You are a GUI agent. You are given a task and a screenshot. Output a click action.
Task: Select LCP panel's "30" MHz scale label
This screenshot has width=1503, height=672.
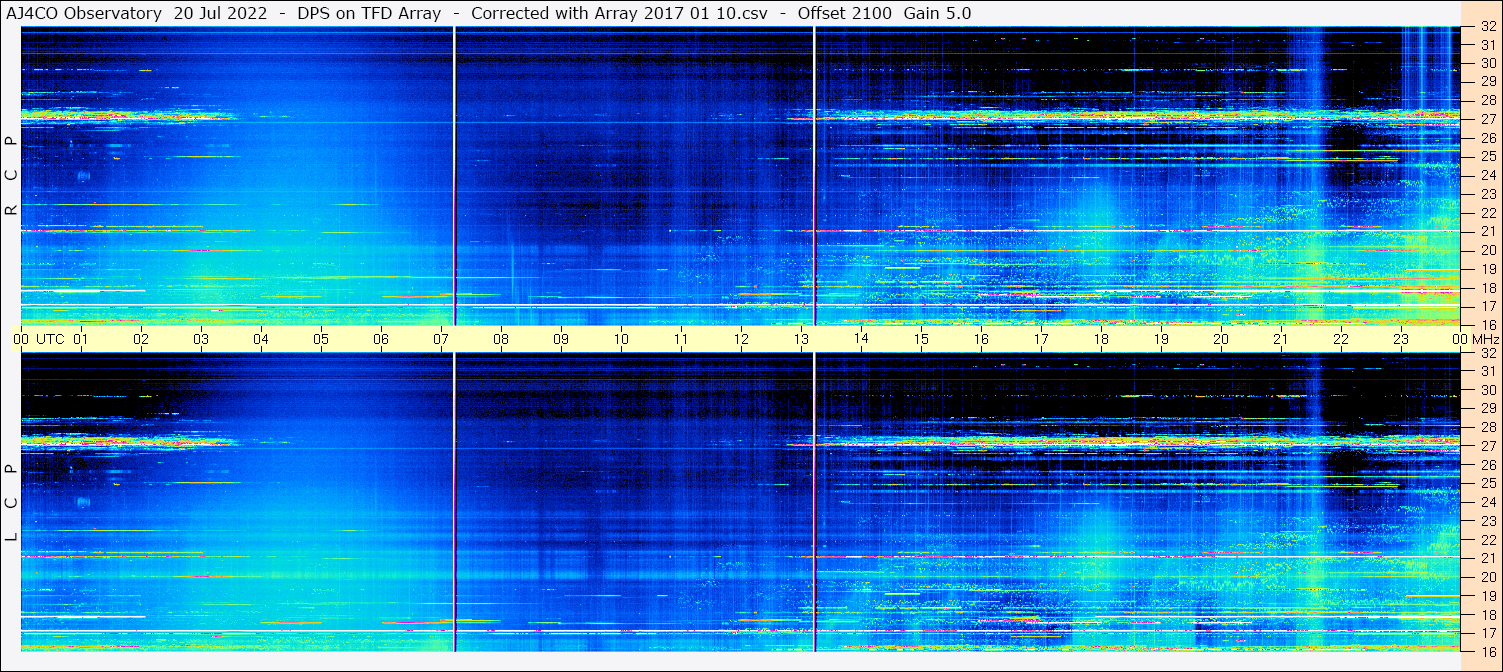[1487, 390]
